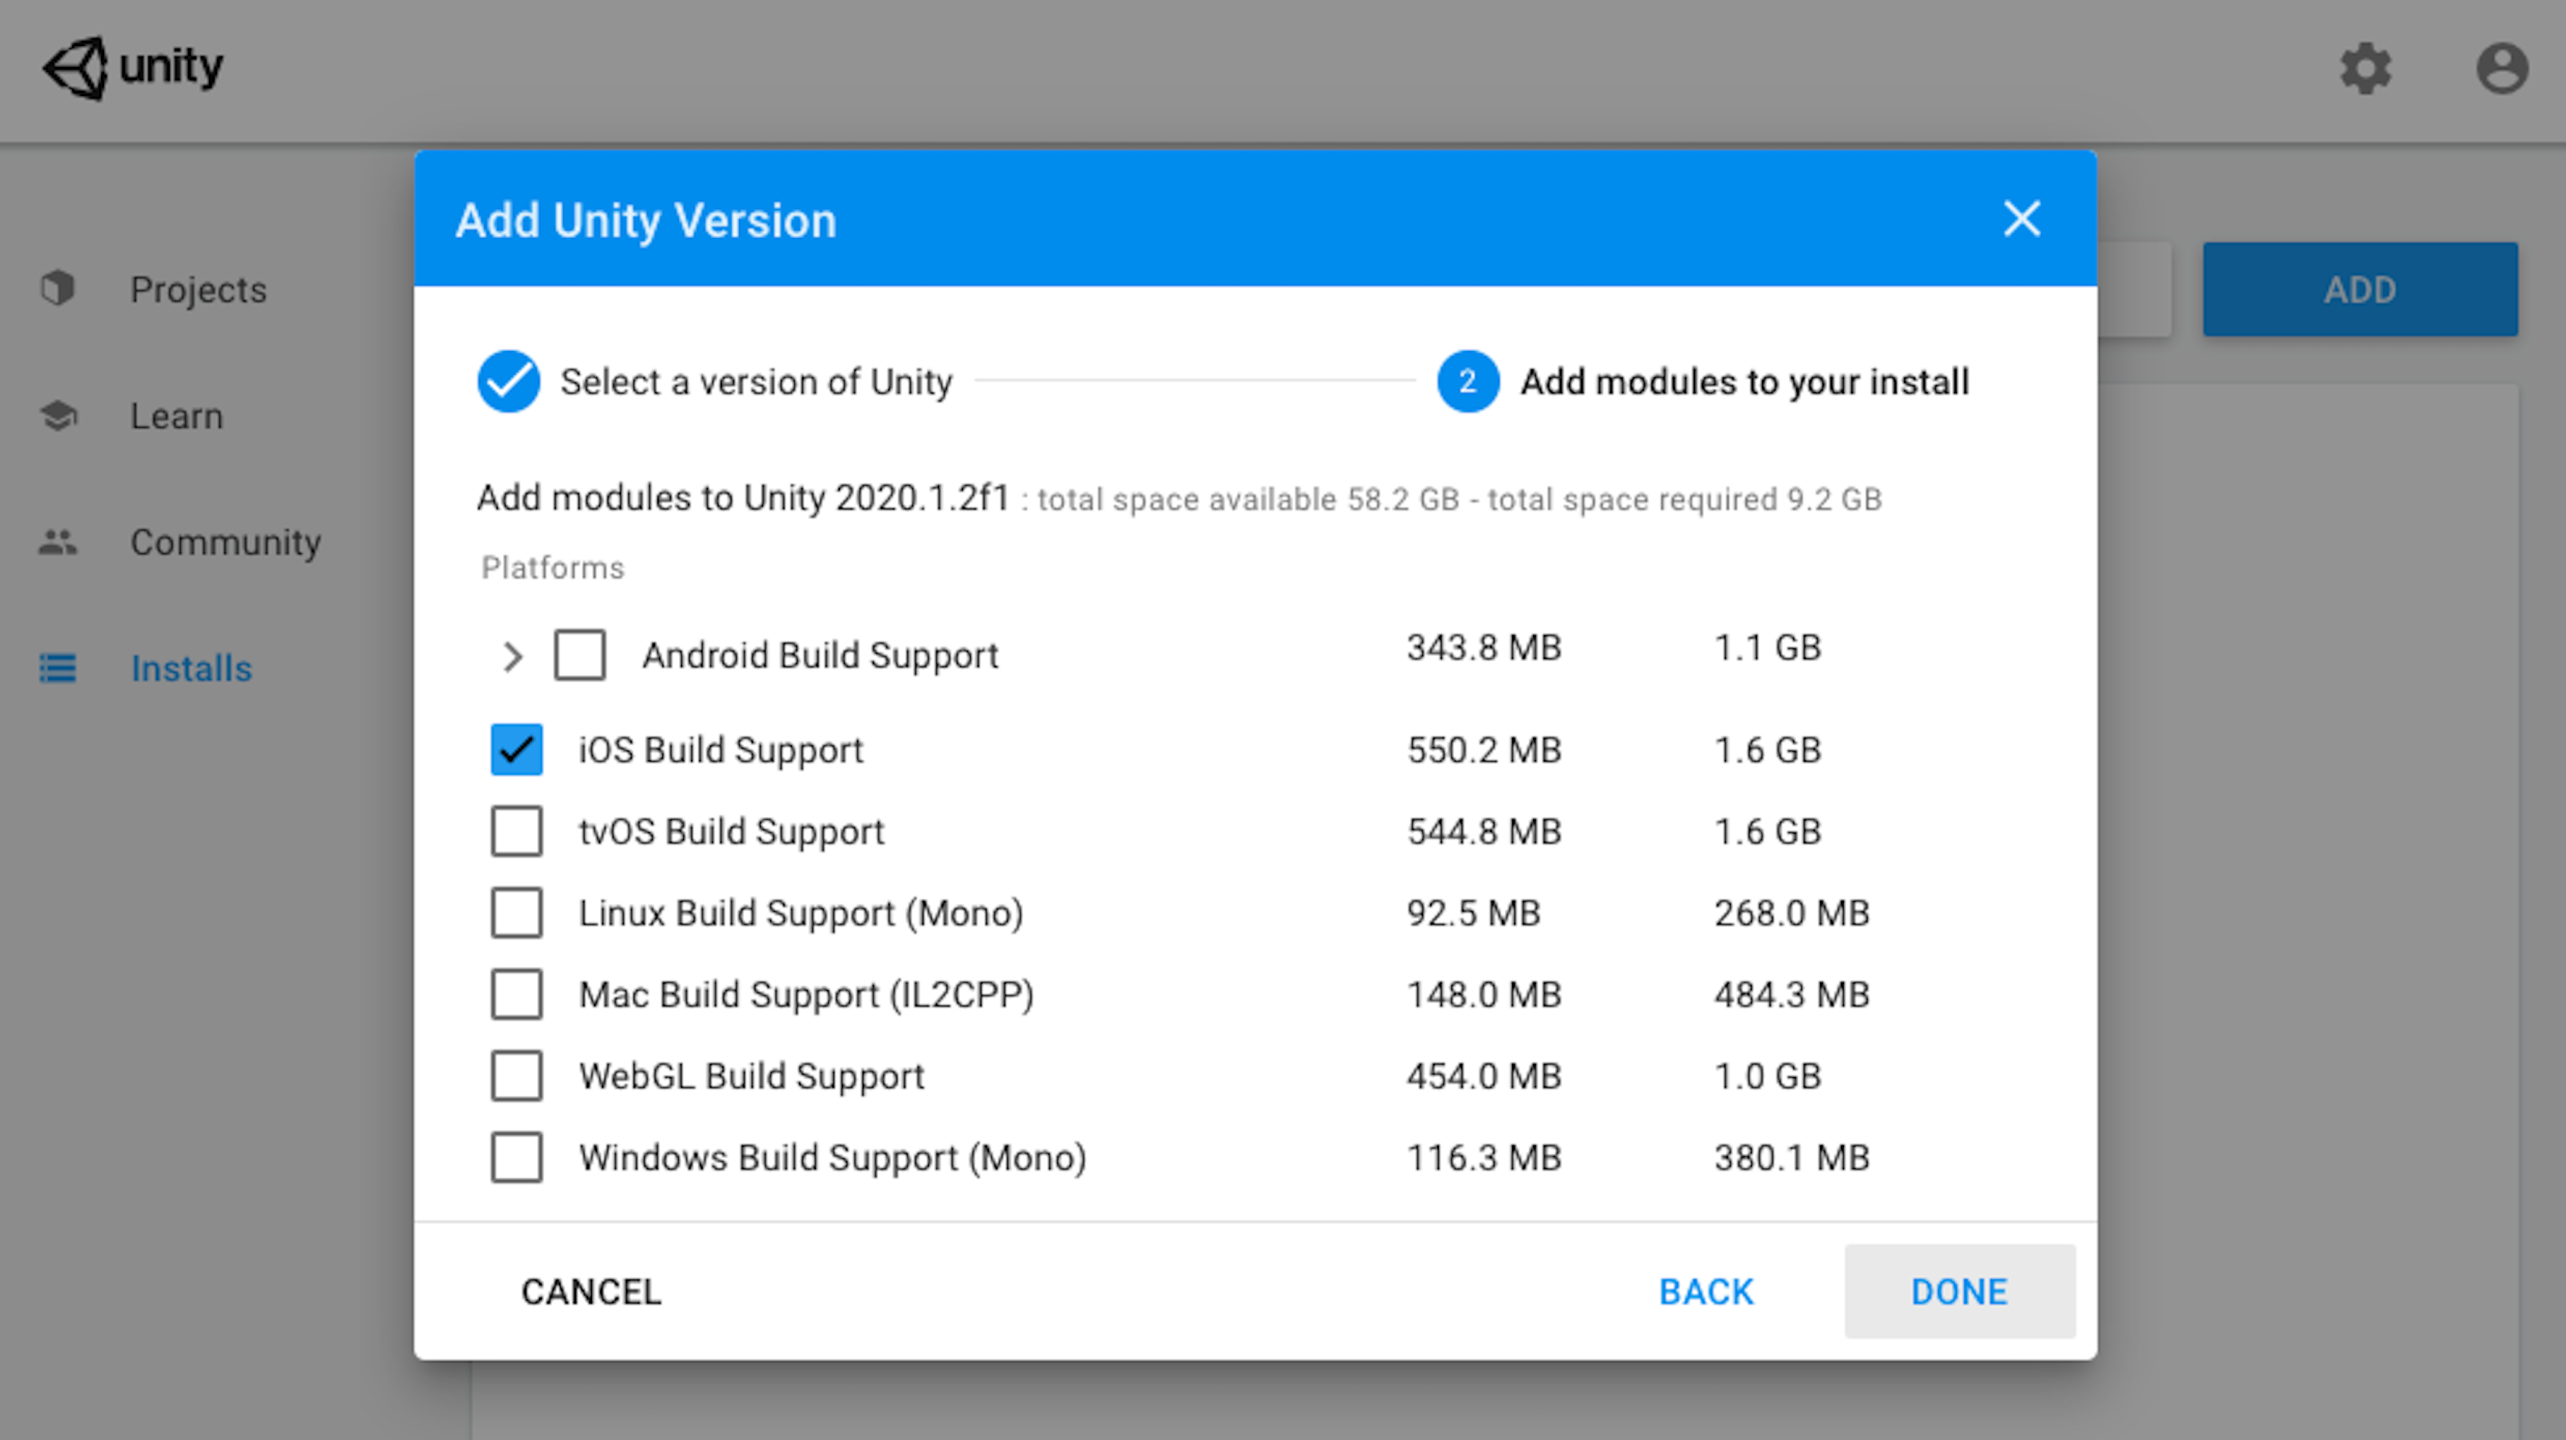2566x1440 pixels.
Task: Open the user account icon
Action: pos(2502,68)
